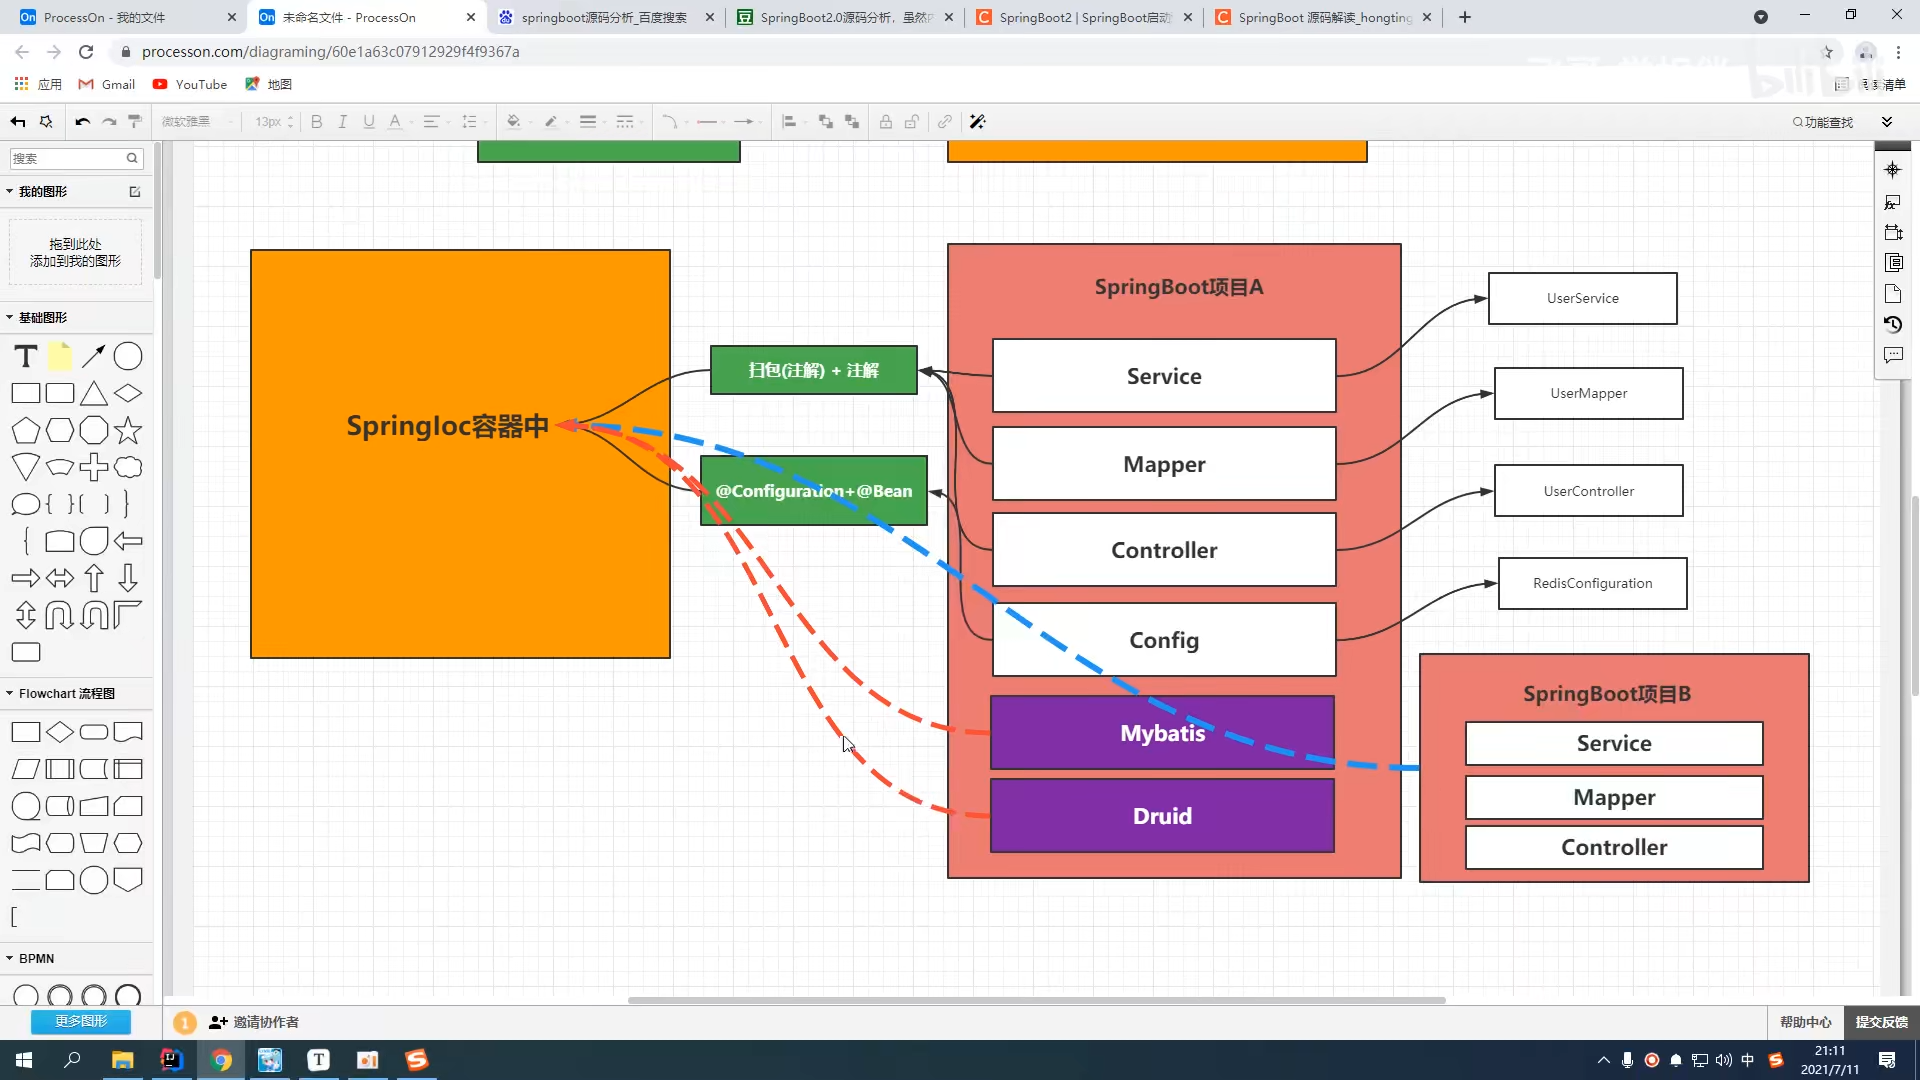The image size is (1920, 1080).
Task: Select the up arrow shape
Action: (94, 578)
